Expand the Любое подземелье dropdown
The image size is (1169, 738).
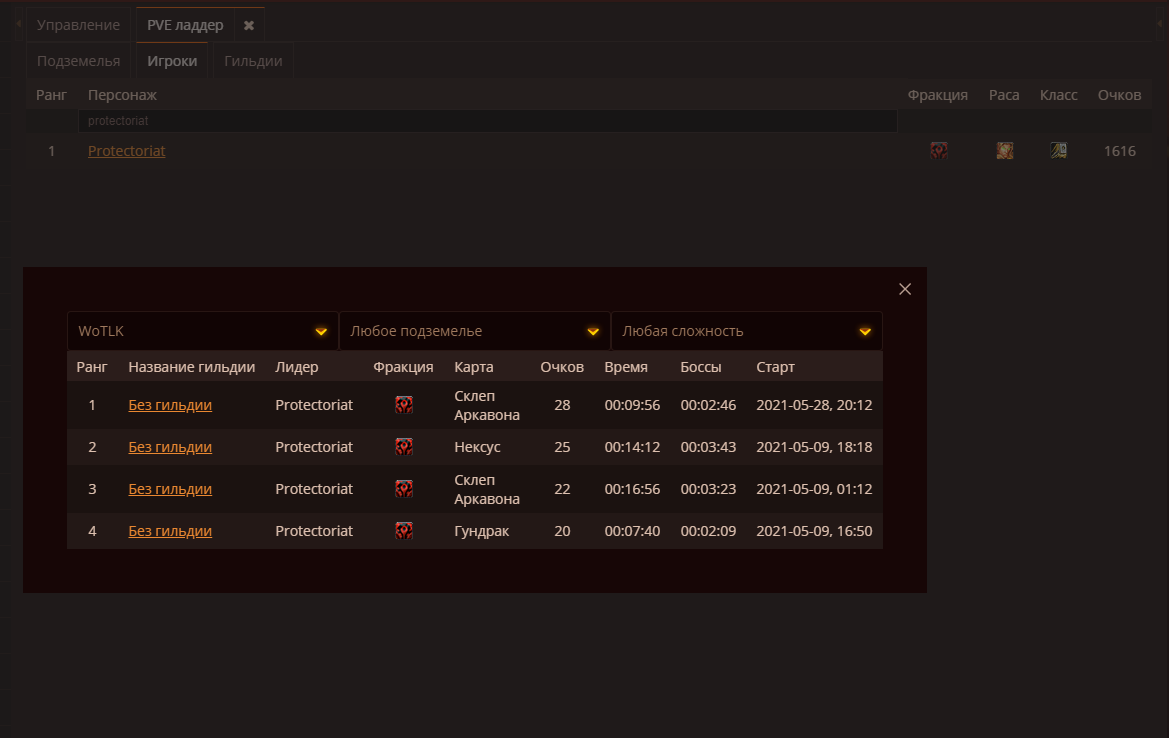(x=475, y=331)
